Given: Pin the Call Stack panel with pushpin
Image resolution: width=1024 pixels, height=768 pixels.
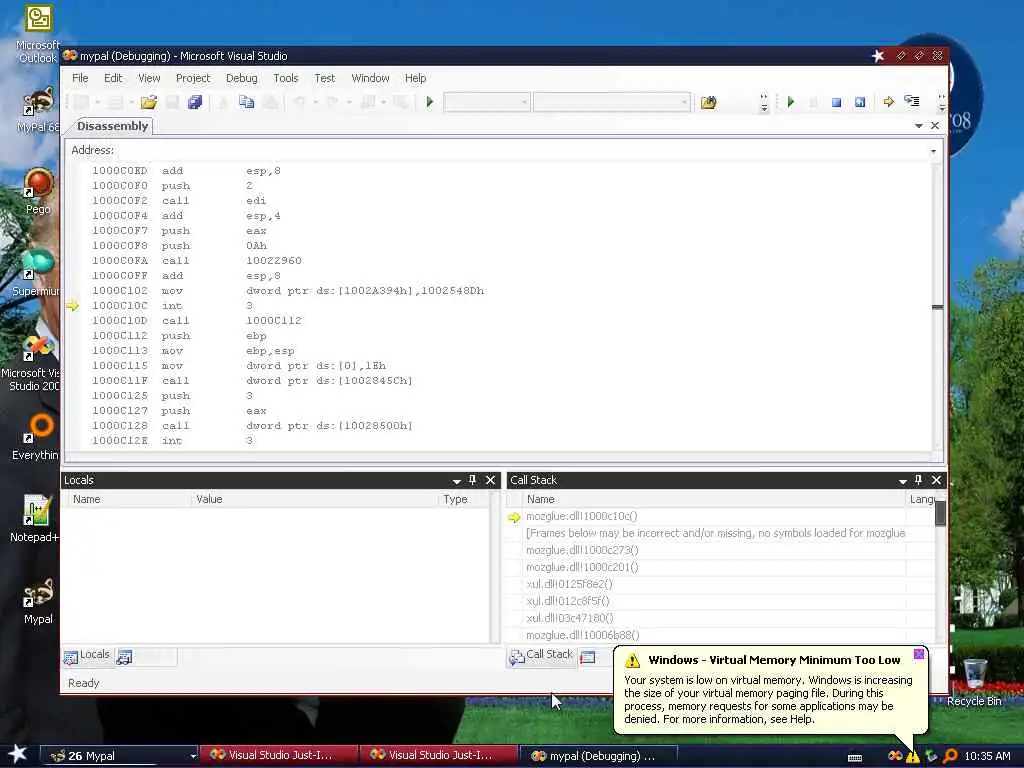Looking at the screenshot, I should (918, 480).
